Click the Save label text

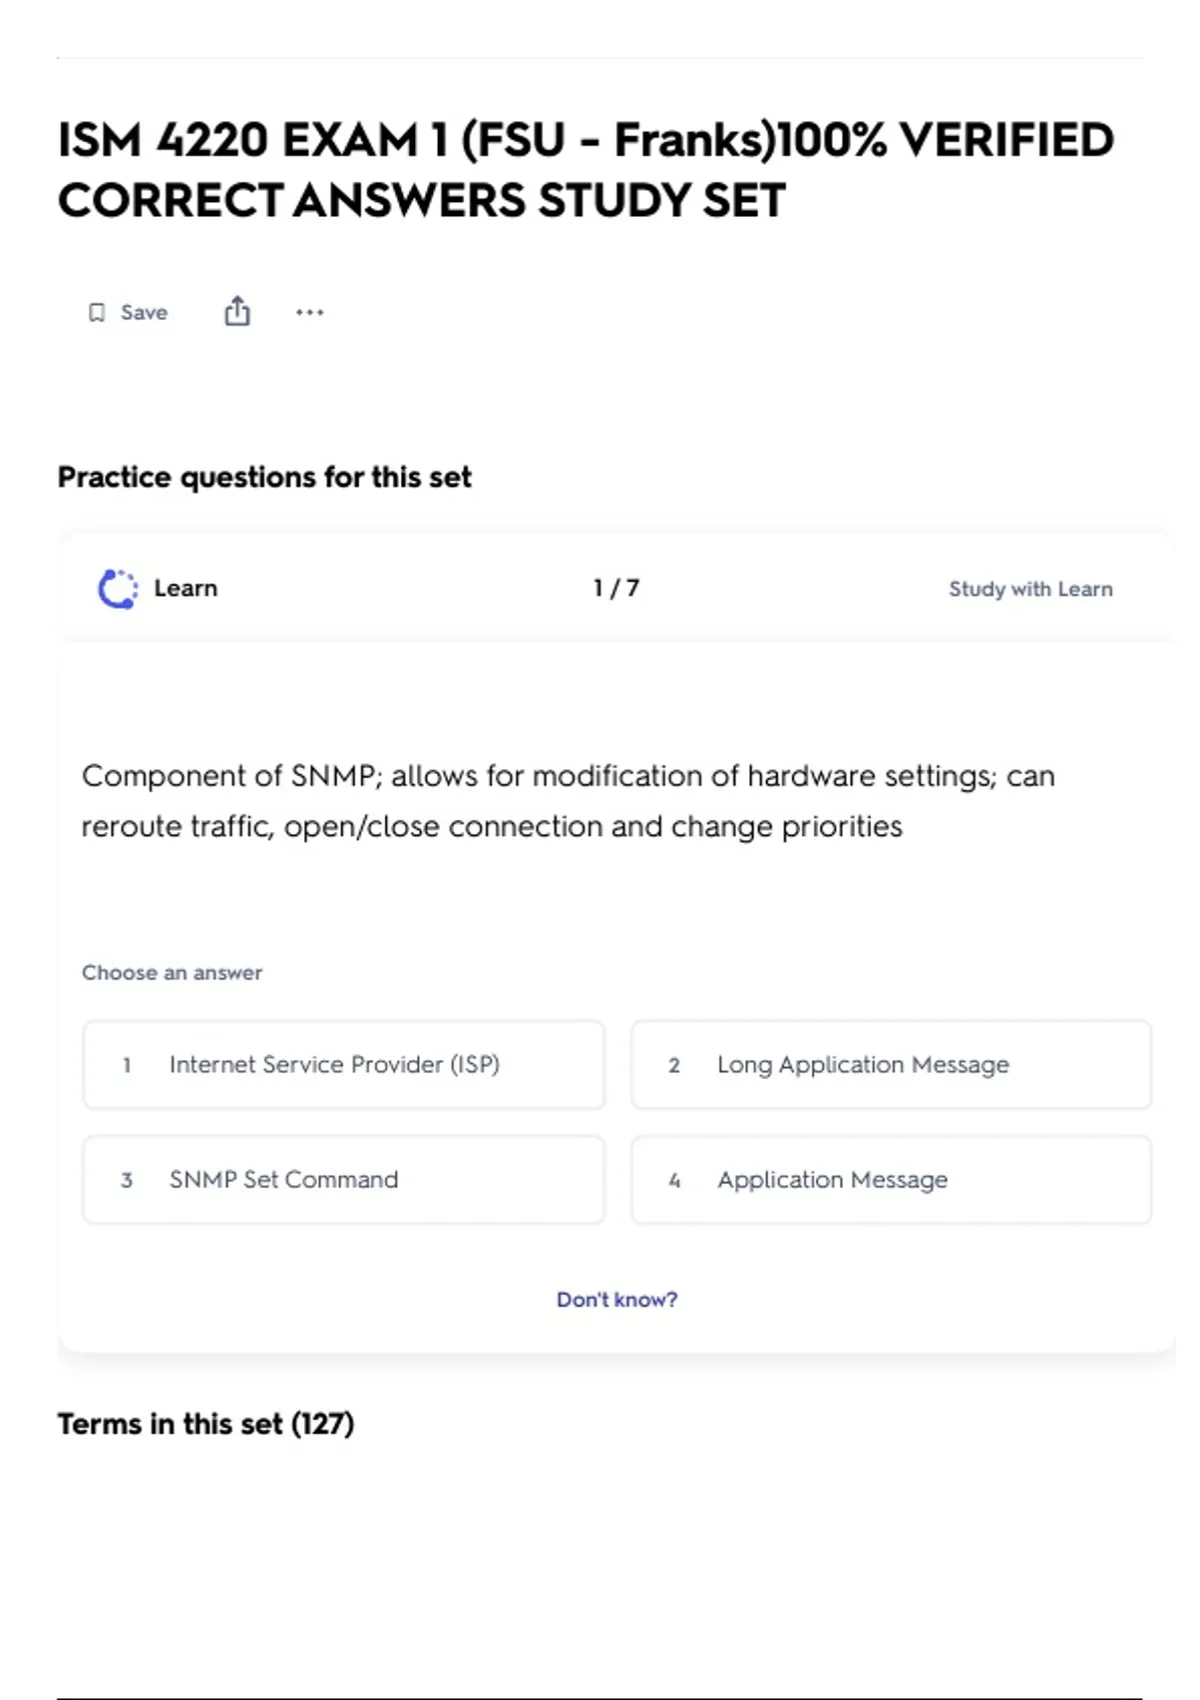click(144, 313)
